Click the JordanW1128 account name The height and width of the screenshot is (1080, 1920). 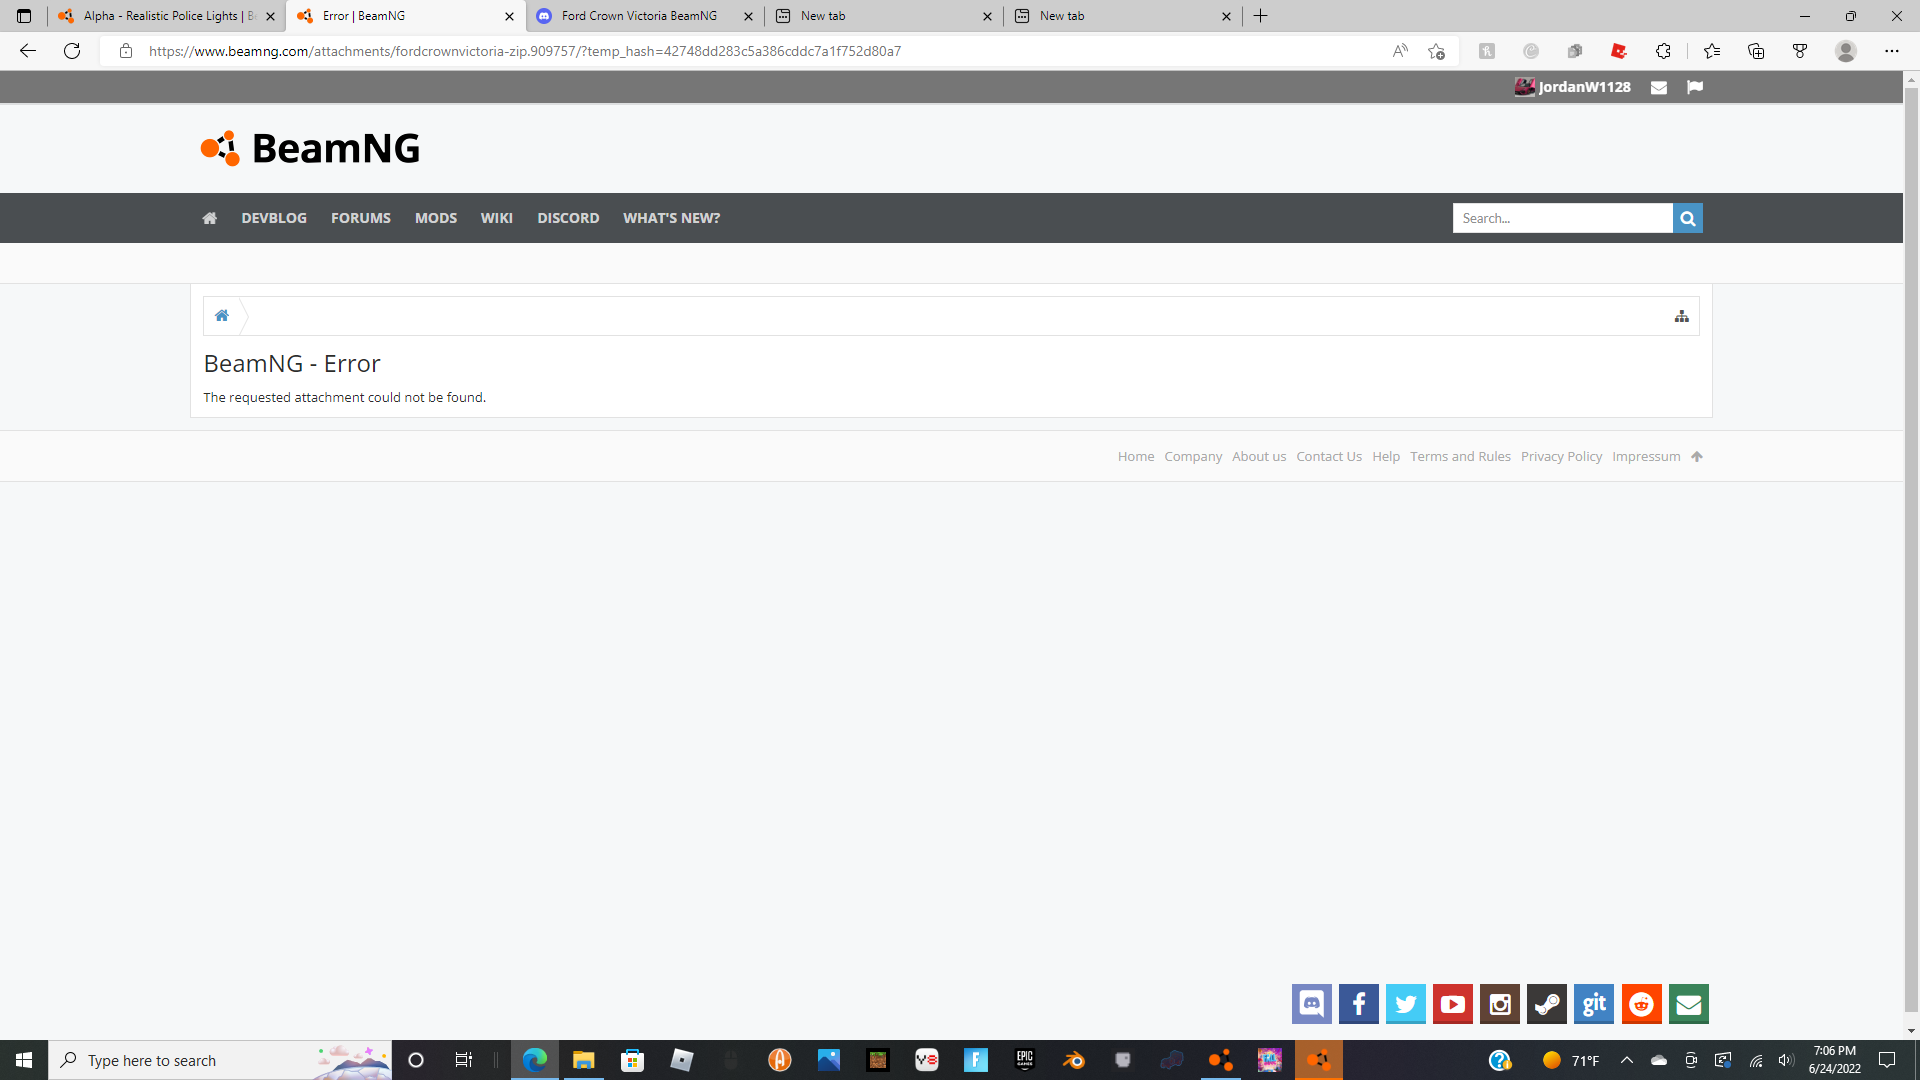(1584, 87)
